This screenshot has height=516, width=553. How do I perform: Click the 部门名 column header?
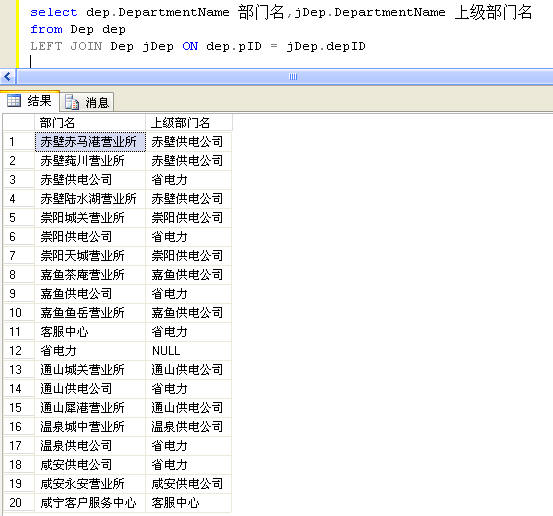[x=90, y=123]
